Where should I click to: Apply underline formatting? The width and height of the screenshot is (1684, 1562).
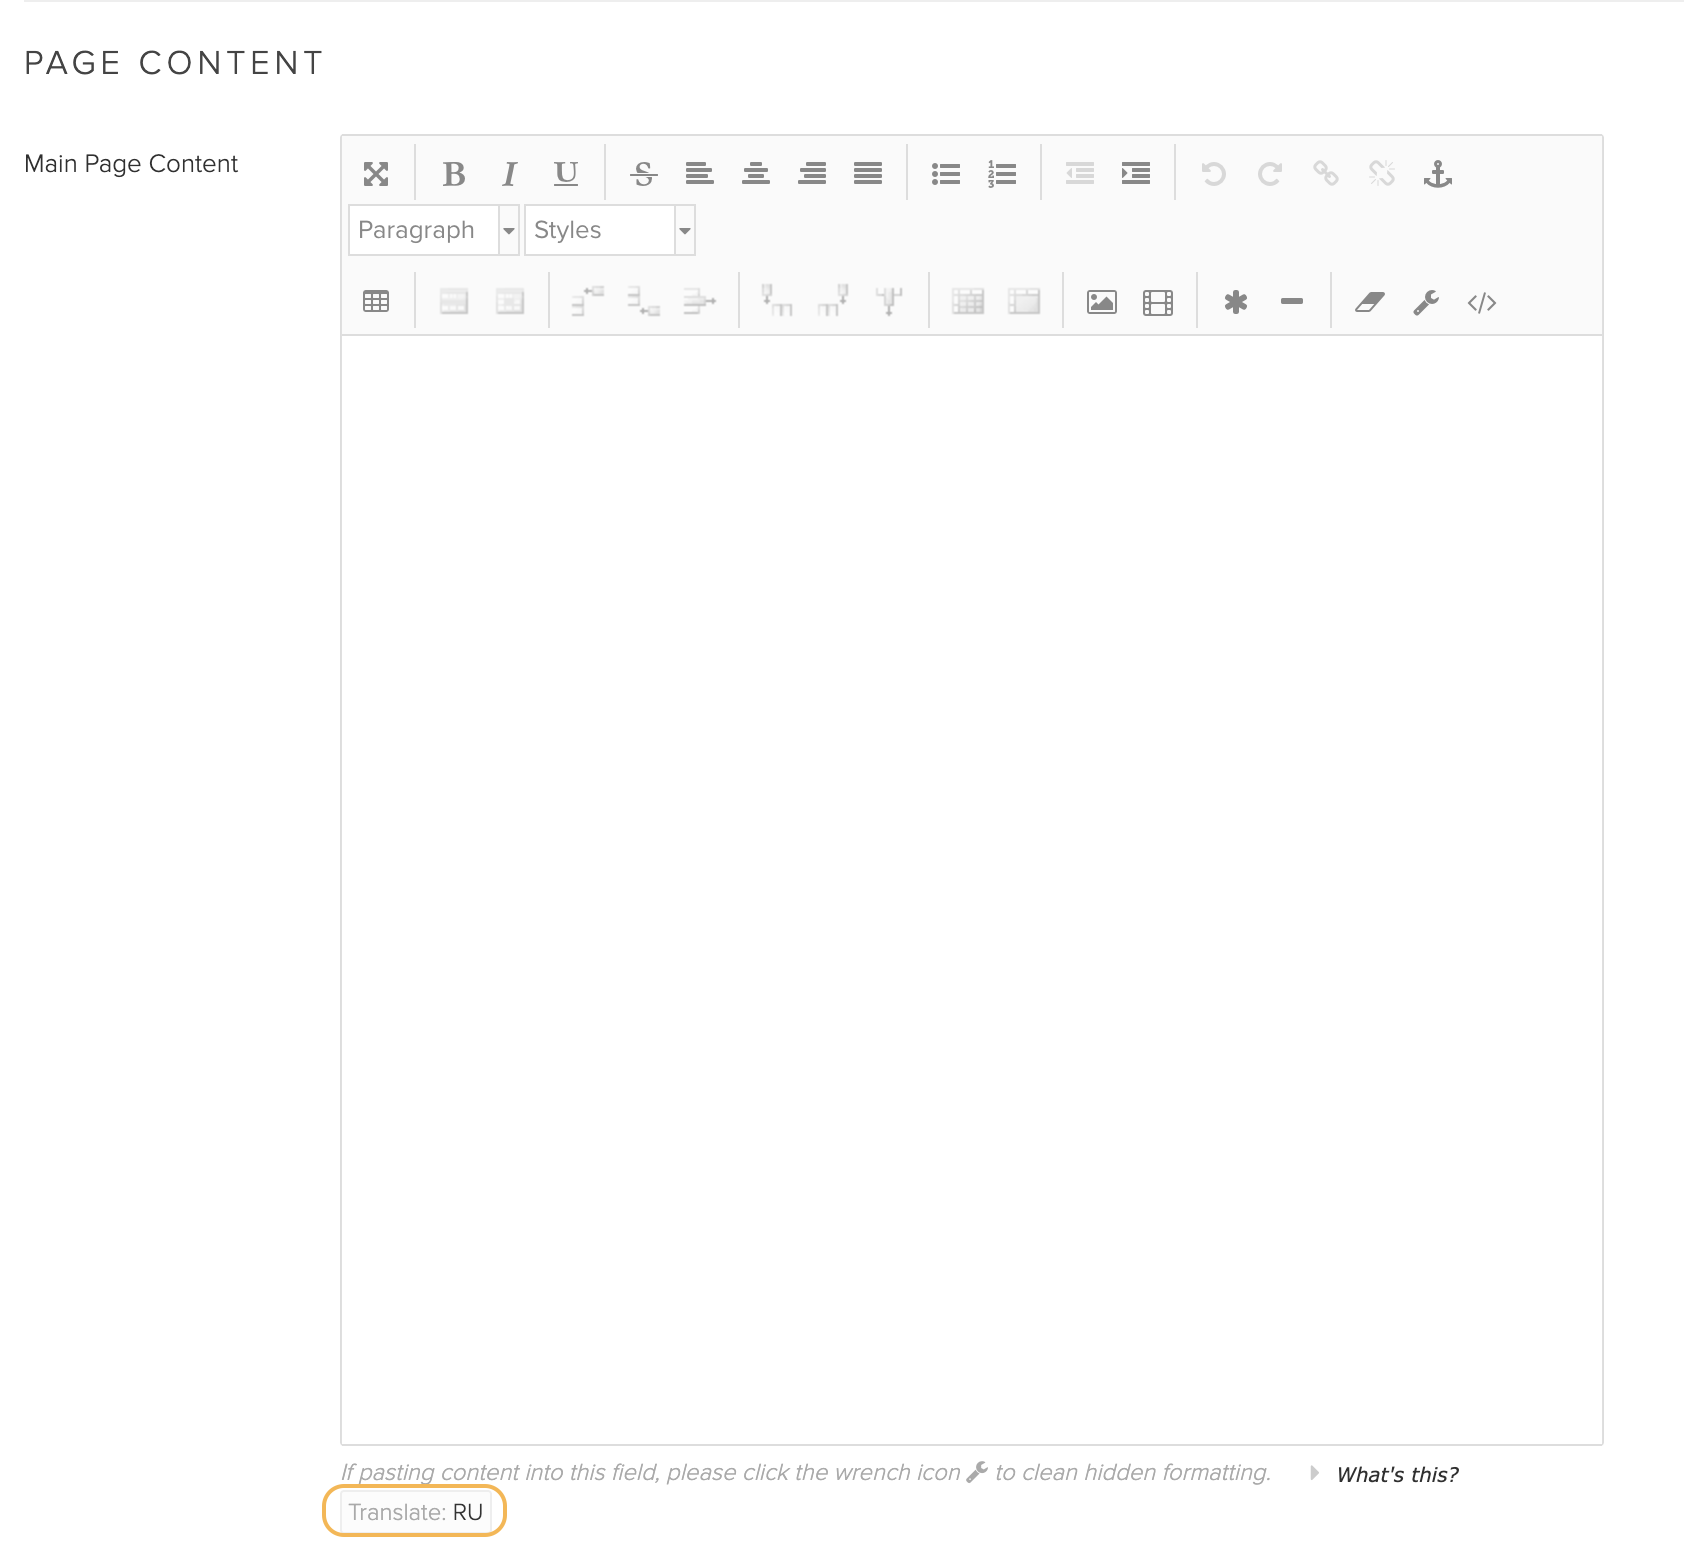coord(566,174)
